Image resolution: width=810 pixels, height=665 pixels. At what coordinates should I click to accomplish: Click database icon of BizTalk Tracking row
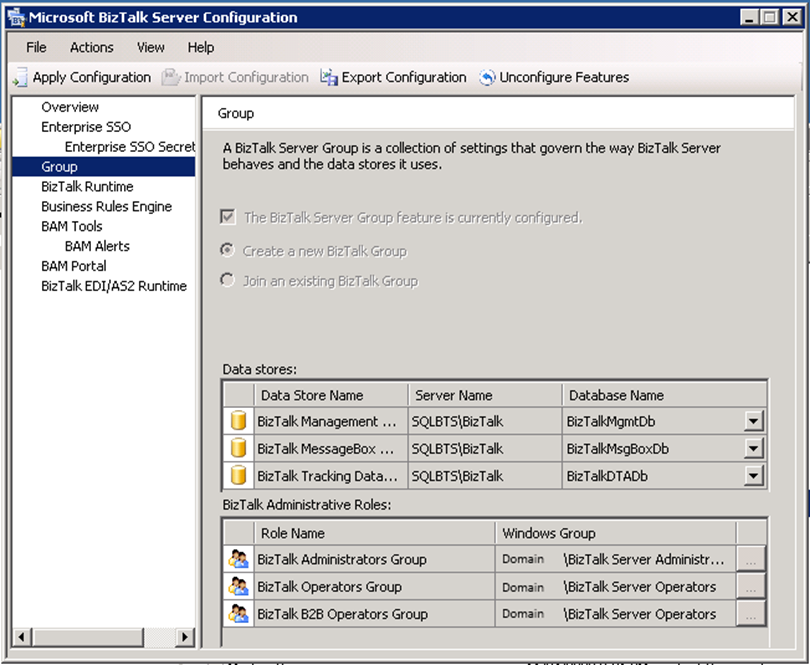238,475
